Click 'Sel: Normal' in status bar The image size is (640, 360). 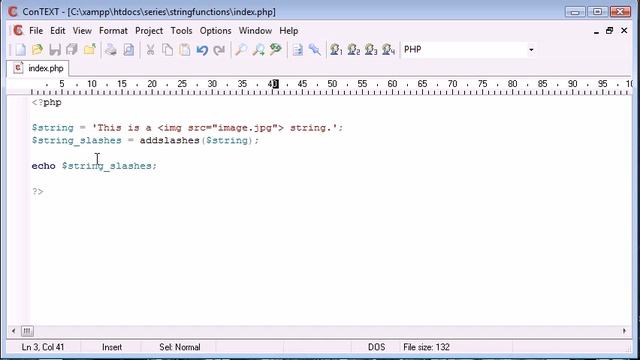pos(180,347)
